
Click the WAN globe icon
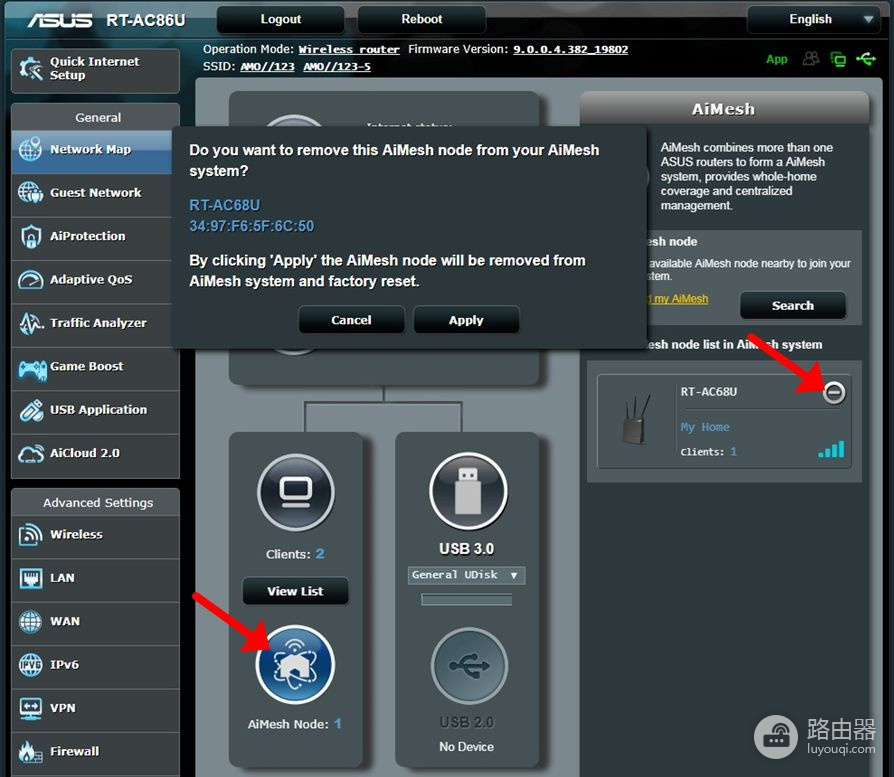tap(31, 621)
